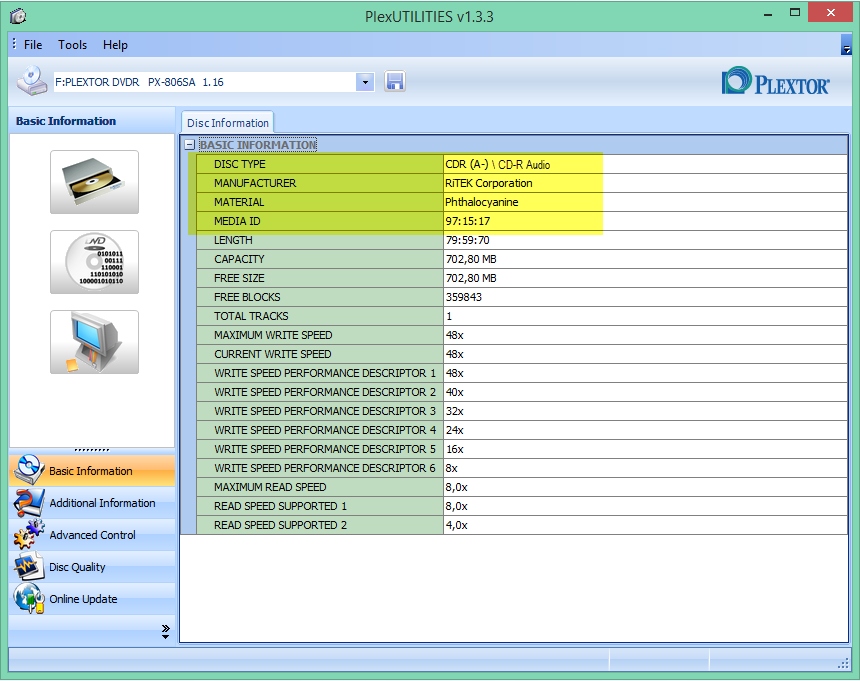Click the CD binary data disc icon
Image resolution: width=860 pixels, height=681 pixels.
pyautogui.click(x=94, y=262)
